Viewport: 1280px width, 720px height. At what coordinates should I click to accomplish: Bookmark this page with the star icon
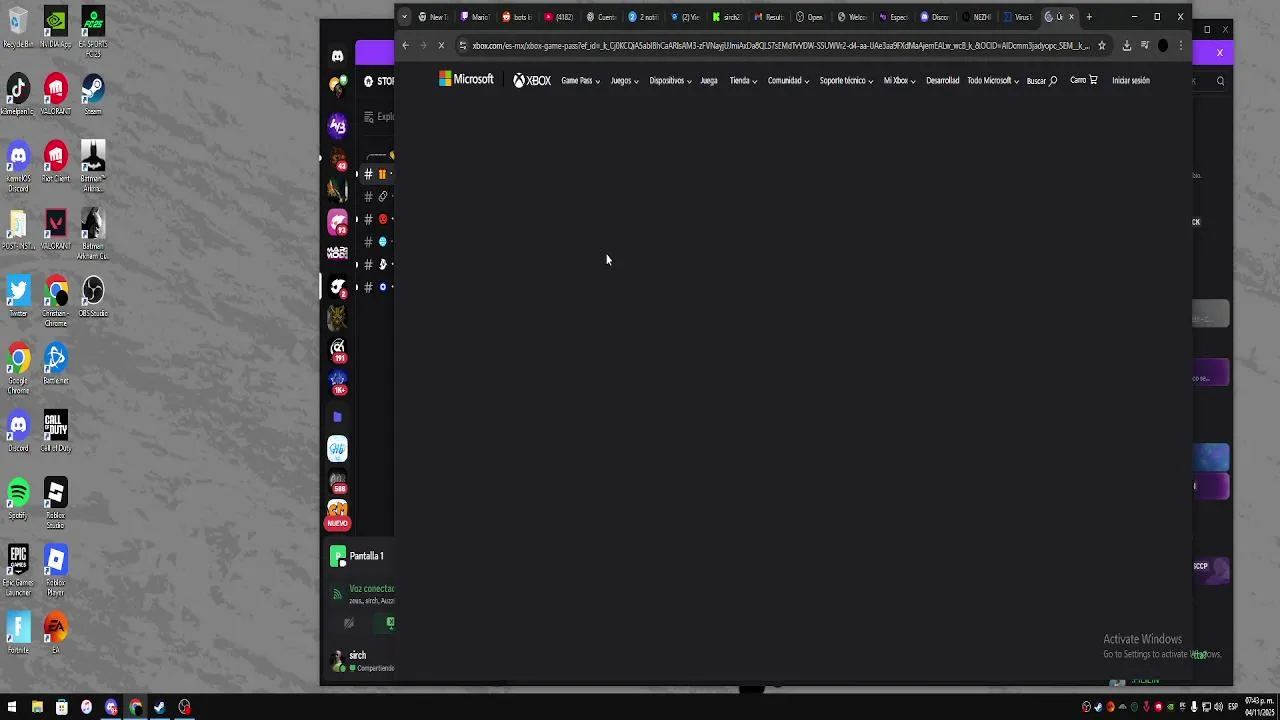click(1102, 45)
